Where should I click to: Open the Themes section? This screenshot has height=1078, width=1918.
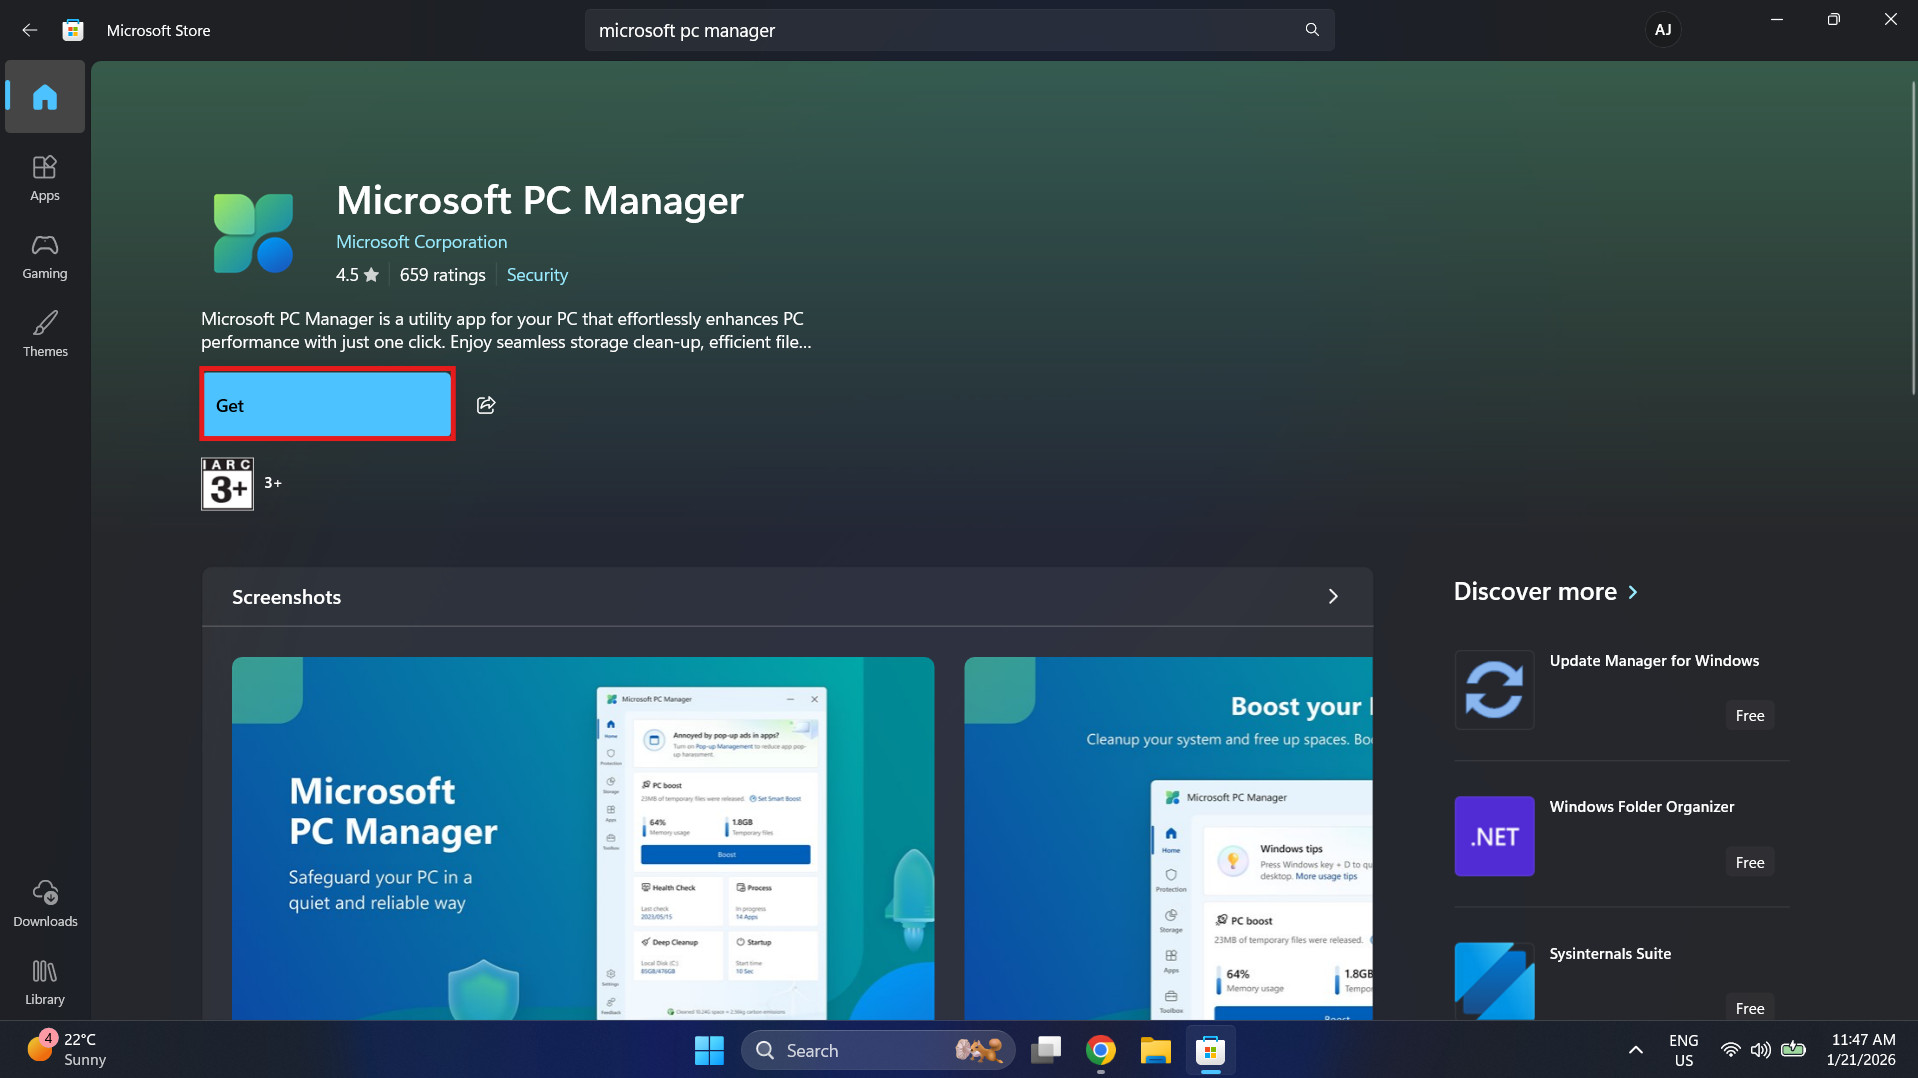click(x=44, y=333)
